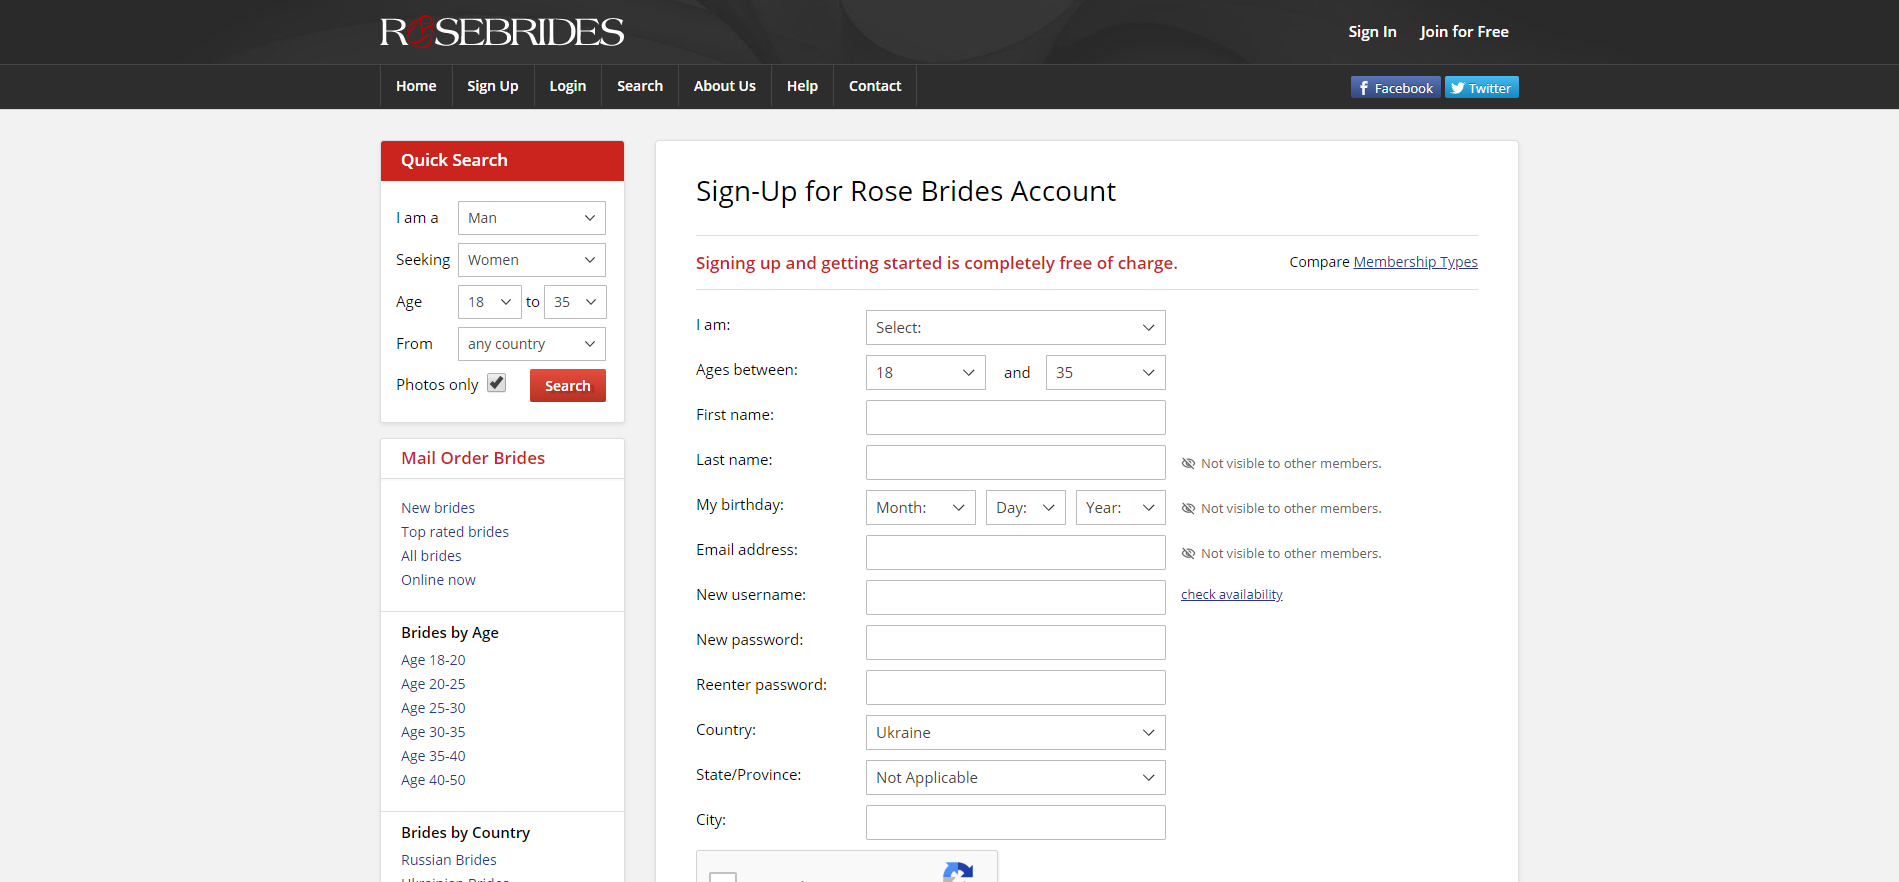Open the birthday Year dropdown

coord(1120,507)
